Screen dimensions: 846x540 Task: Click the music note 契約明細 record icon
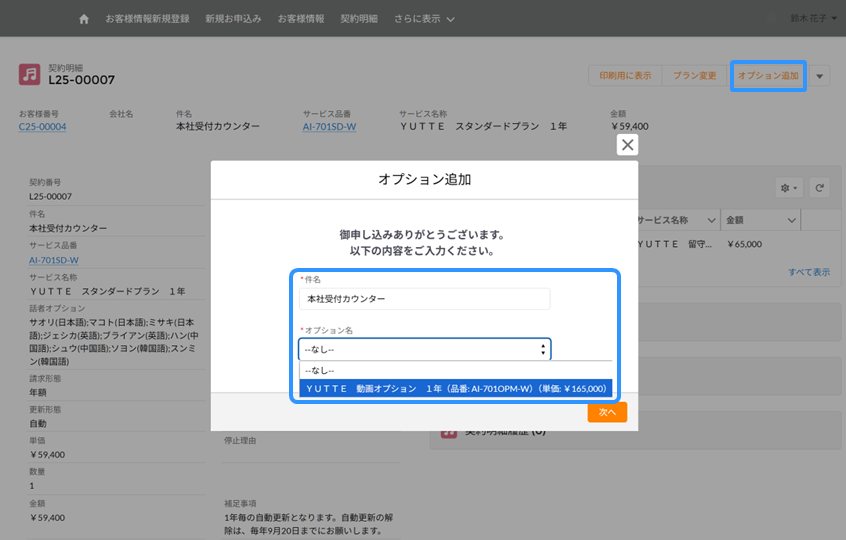(x=30, y=75)
